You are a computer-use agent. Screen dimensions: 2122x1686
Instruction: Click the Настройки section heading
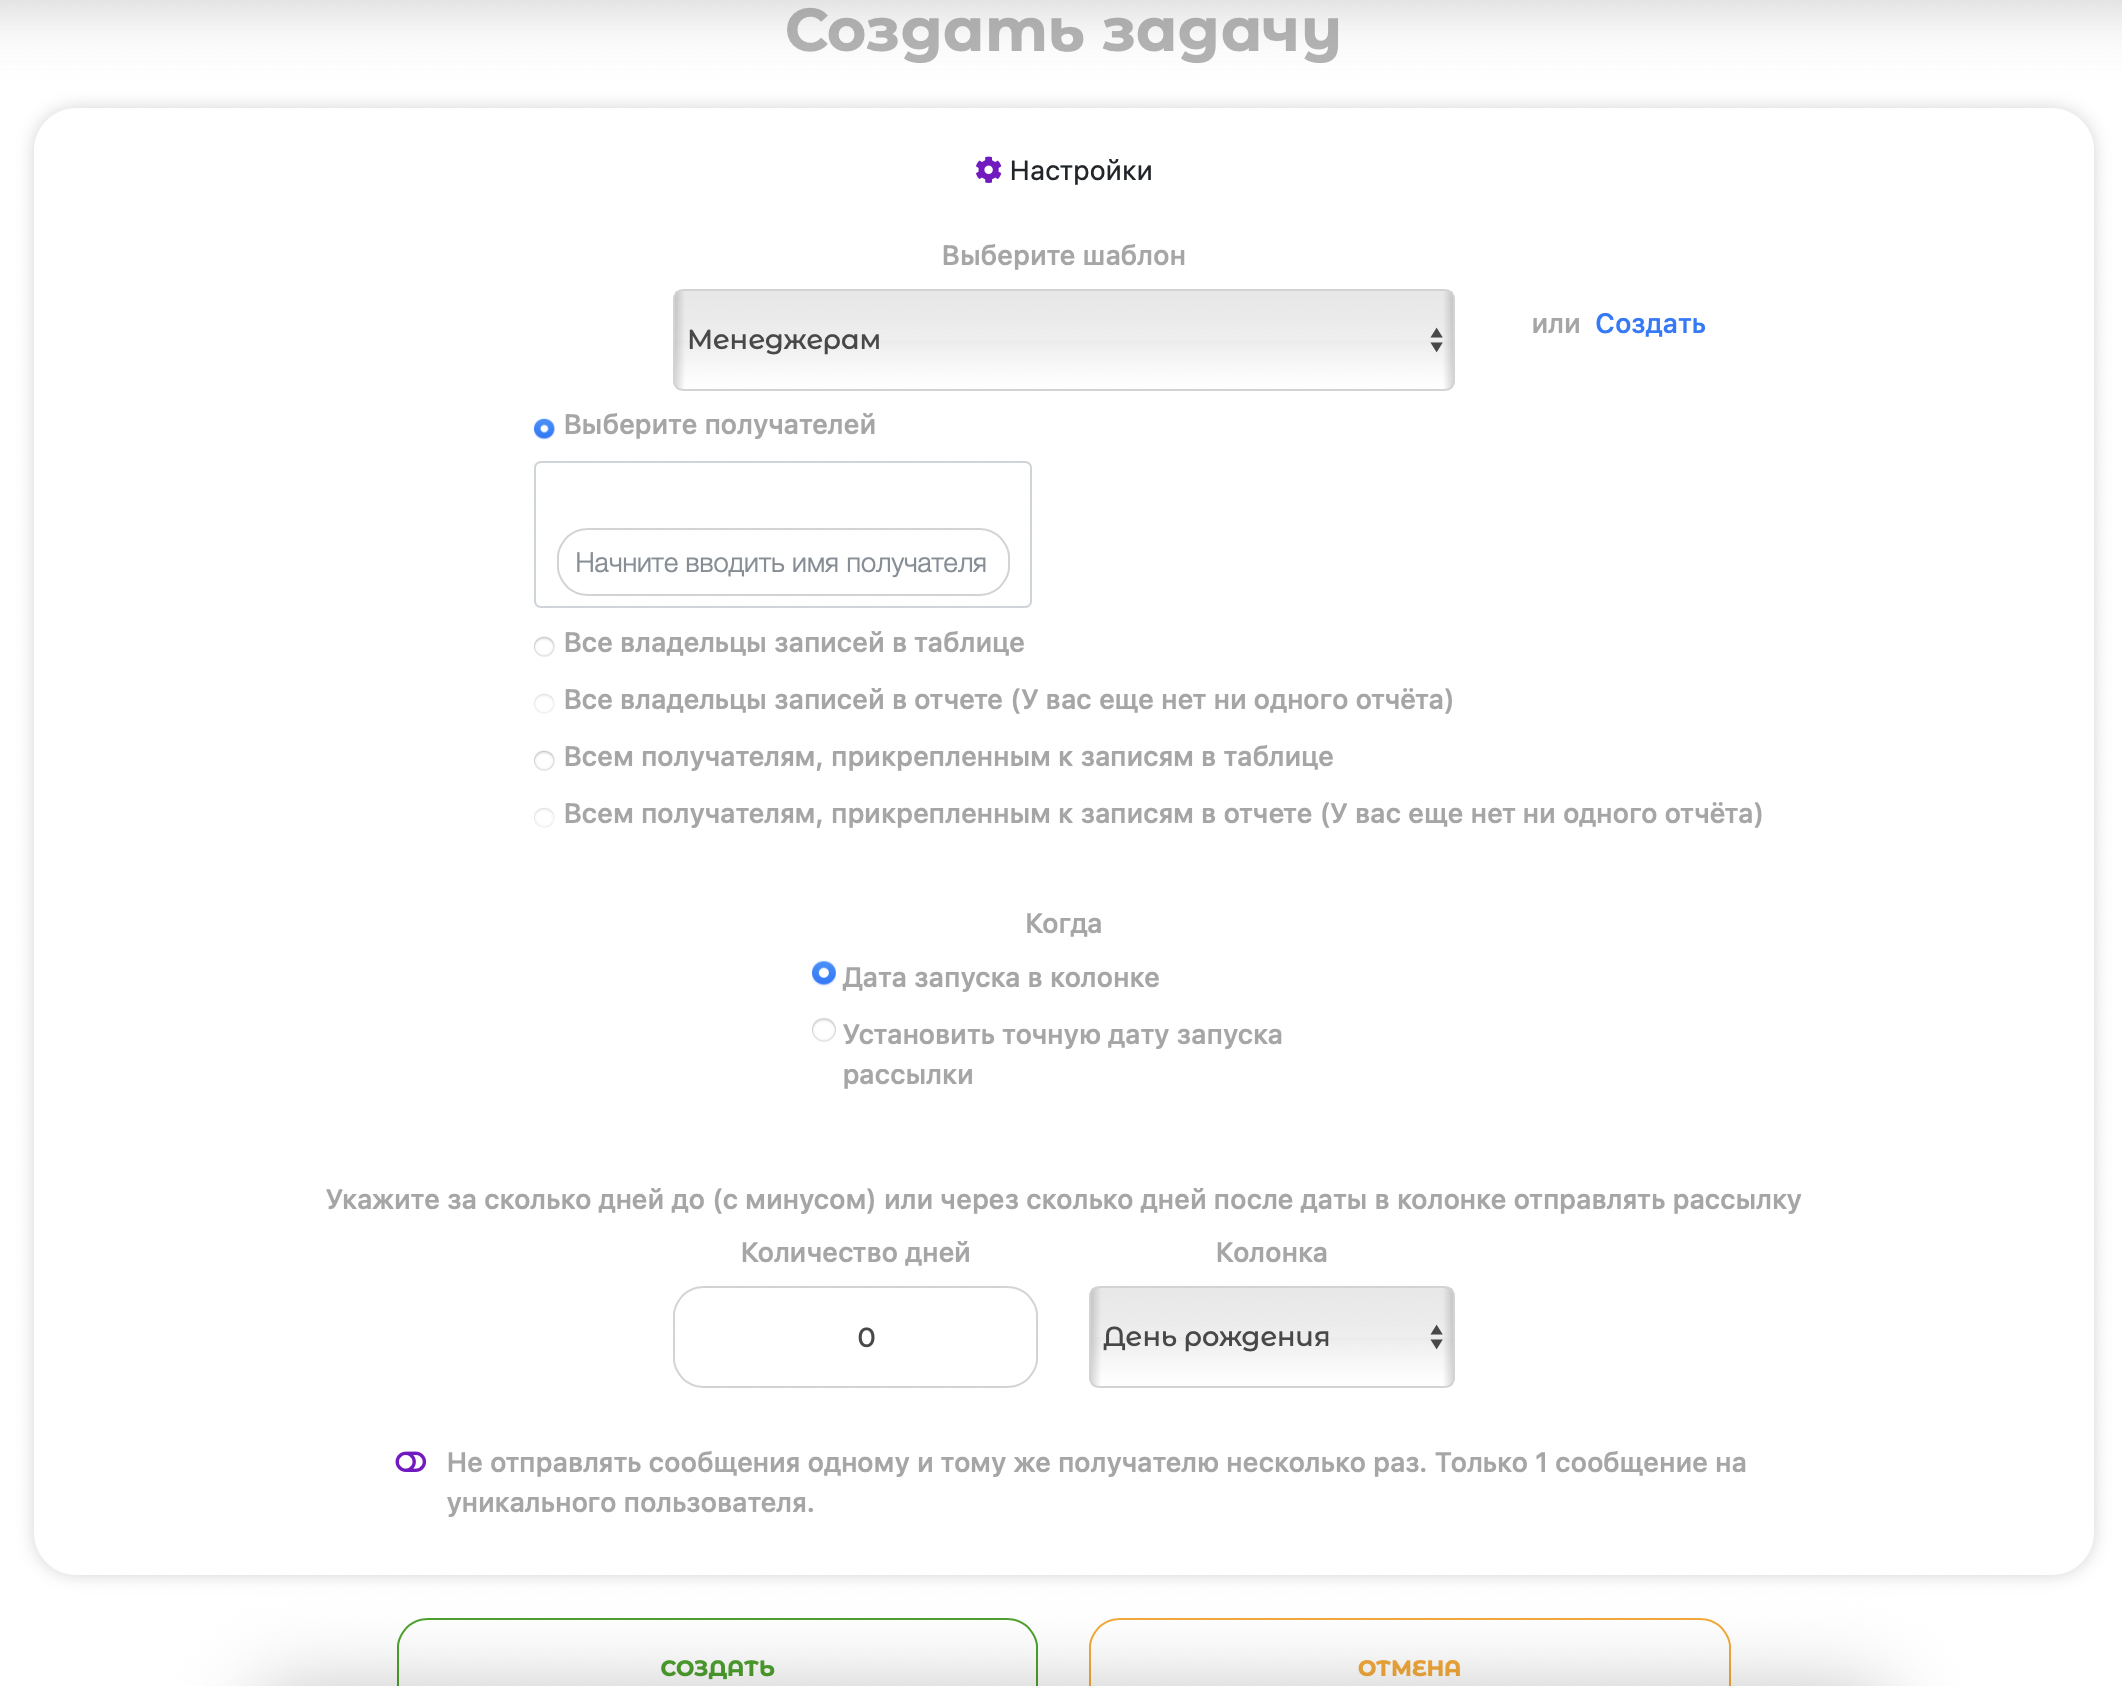pos(1080,171)
